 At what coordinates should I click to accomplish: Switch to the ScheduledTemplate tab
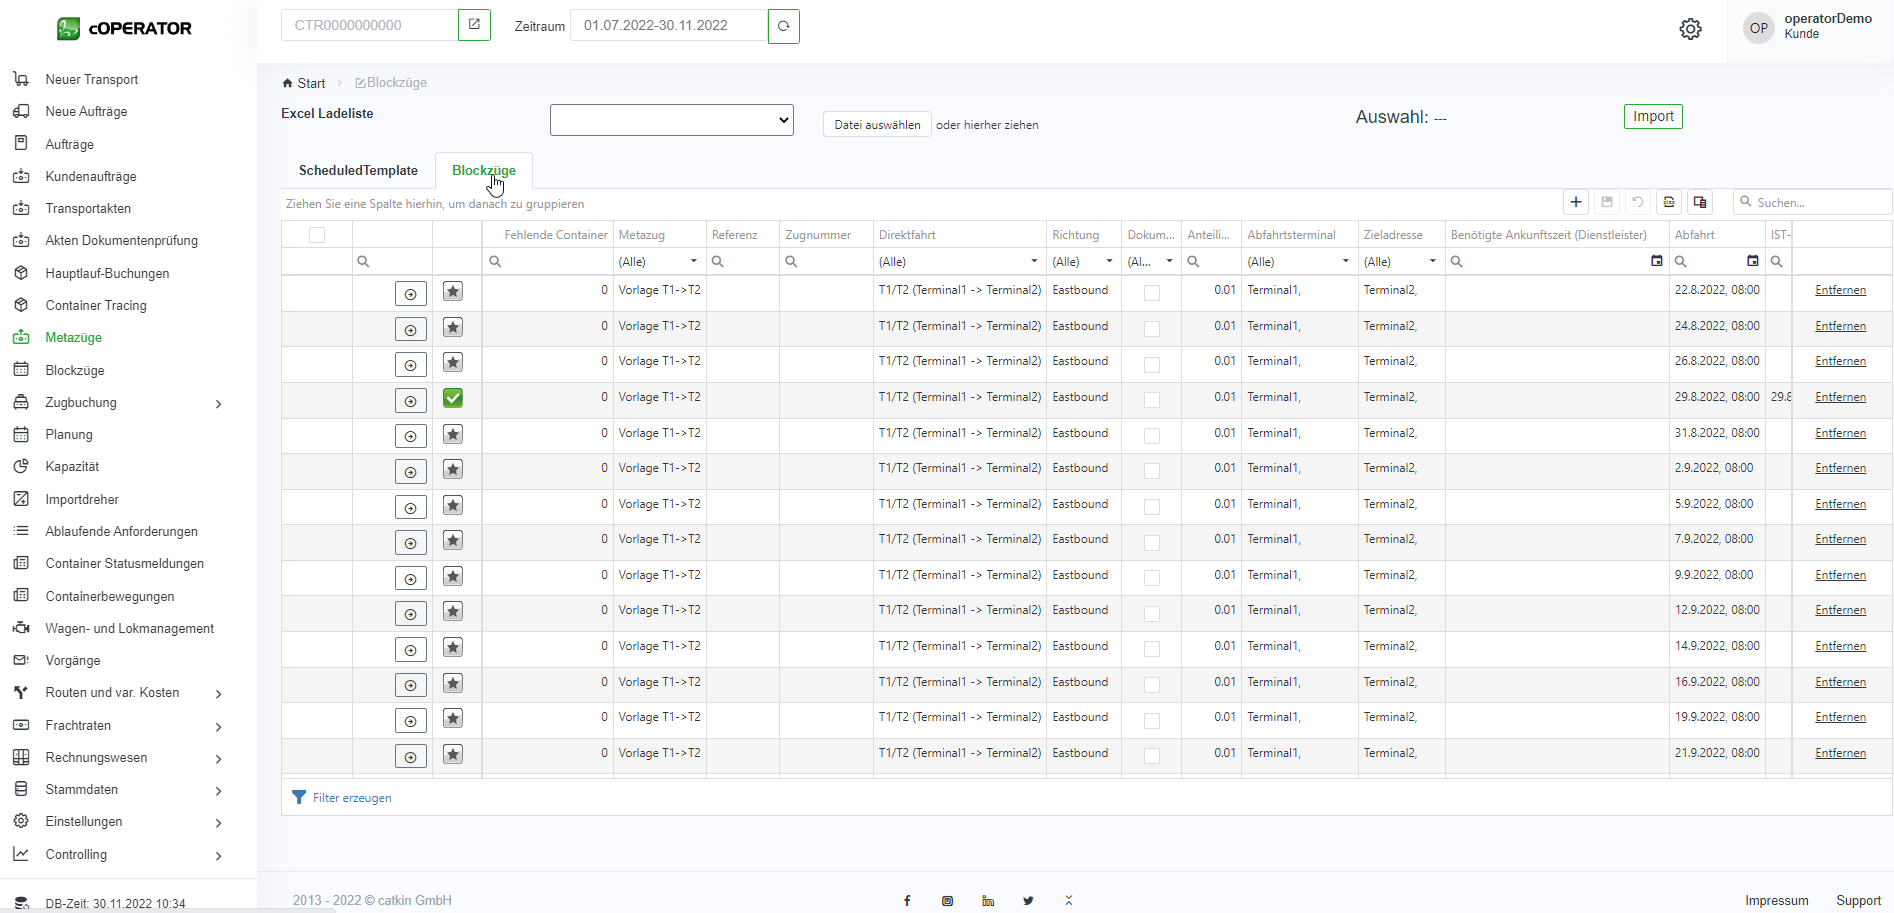(358, 171)
